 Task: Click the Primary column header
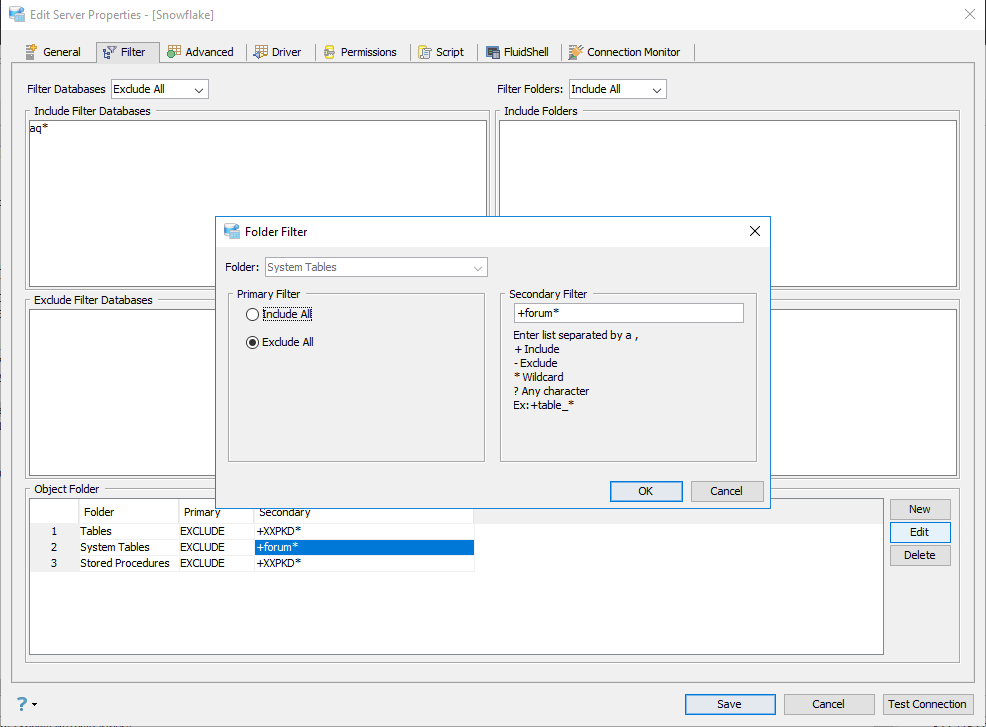click(216, 514)
